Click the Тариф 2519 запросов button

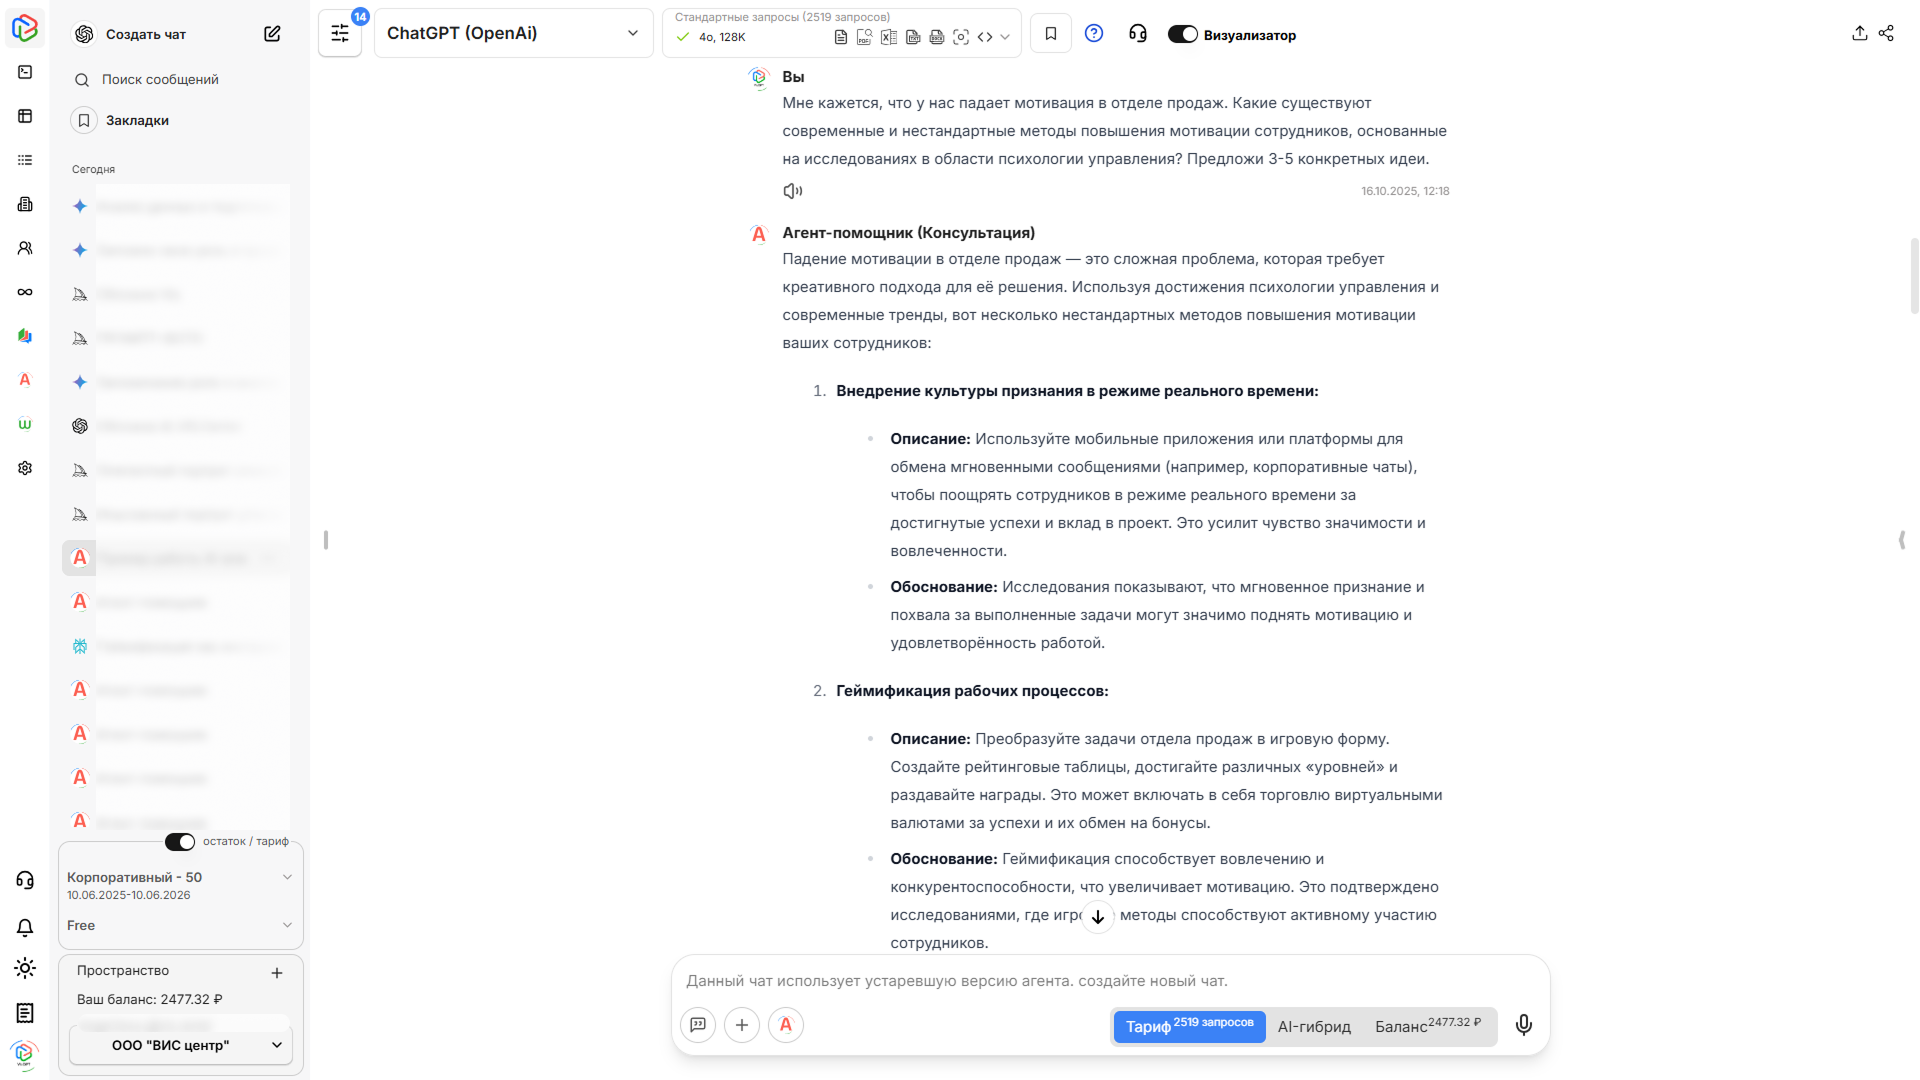pyautogui.click(x=1188, y=1026)
